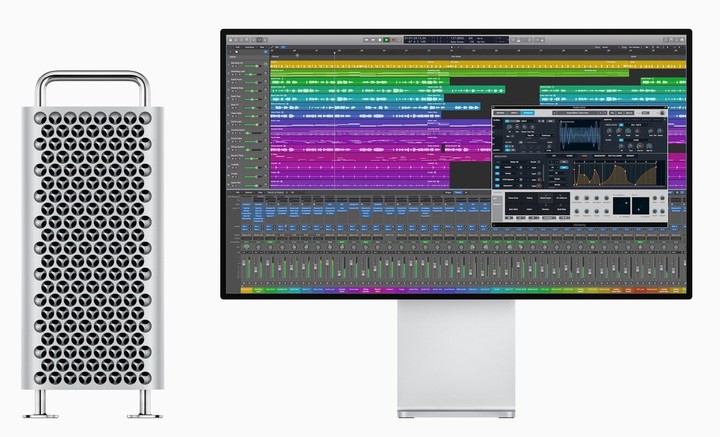Start playback with the green Play button

(x=387, y=39)
